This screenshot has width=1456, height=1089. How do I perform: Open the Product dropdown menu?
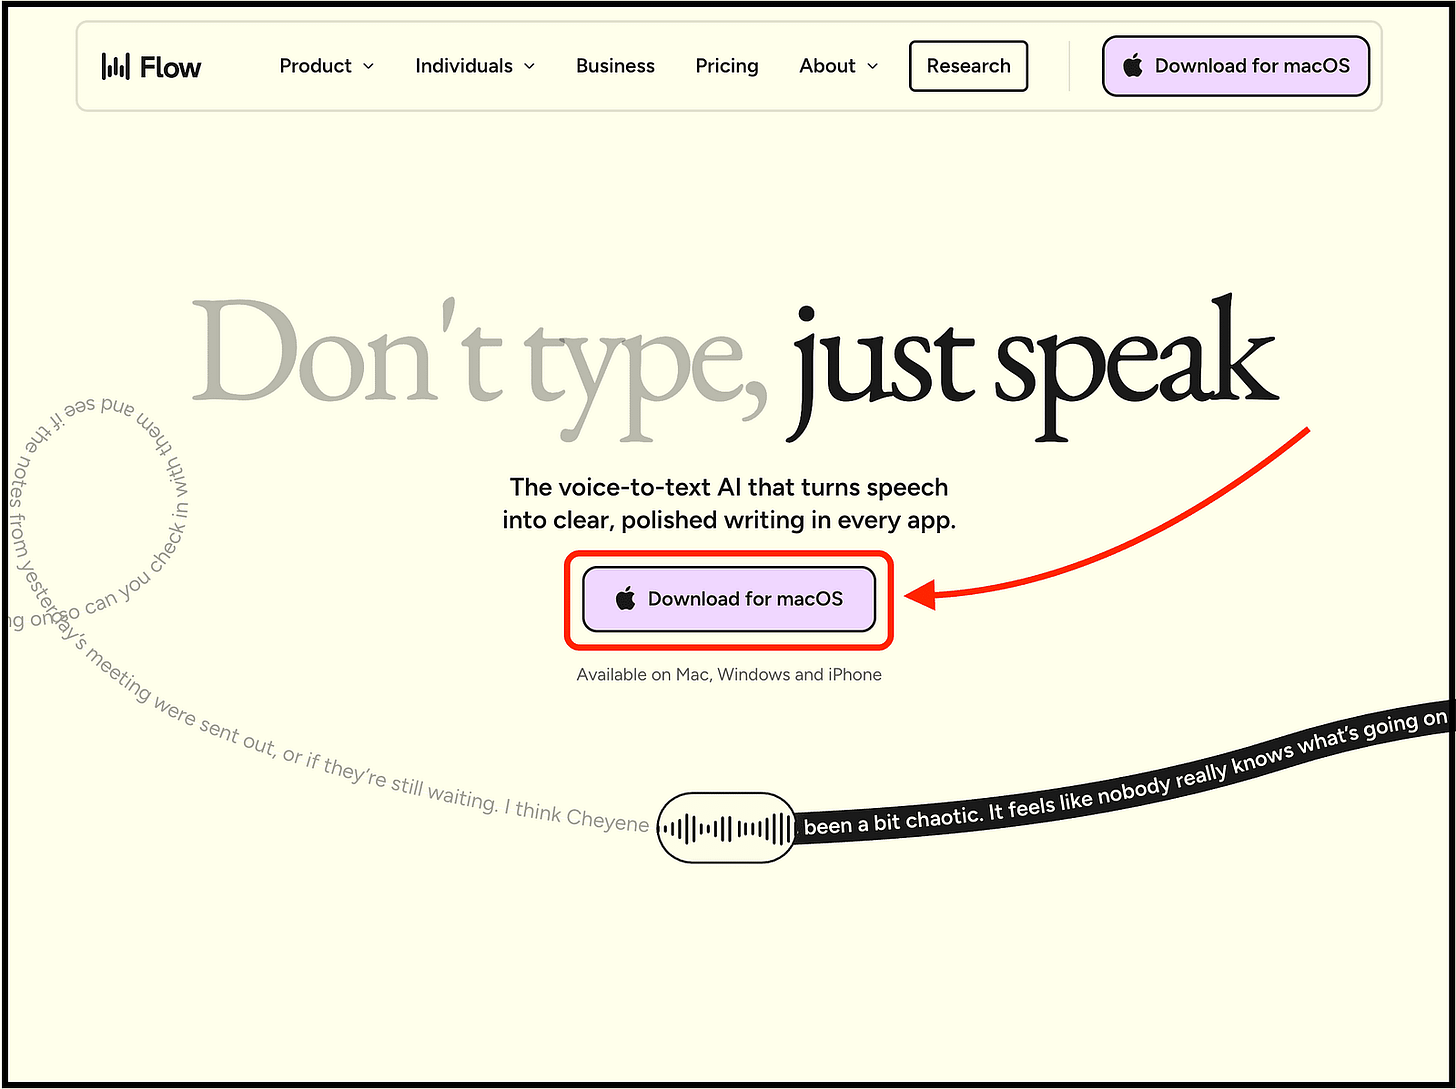coord(327,66)
